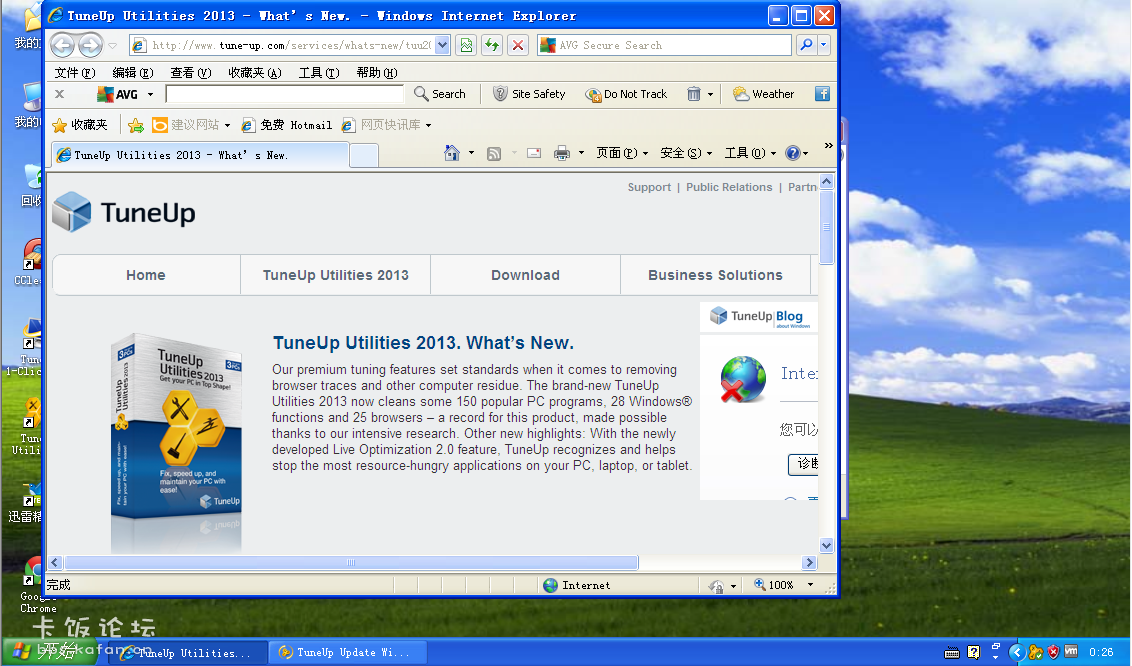Refresh the page with the green arrows icon

tap(492, 45)
